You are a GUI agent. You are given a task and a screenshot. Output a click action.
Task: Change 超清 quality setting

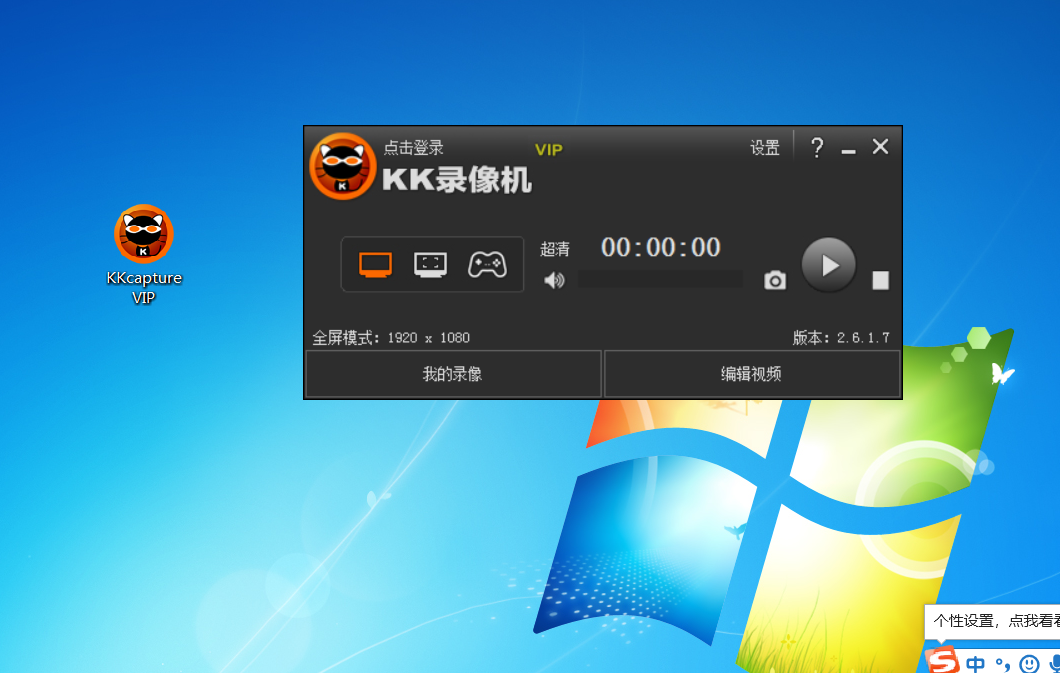pyautogui.click(x=554, y=249)
